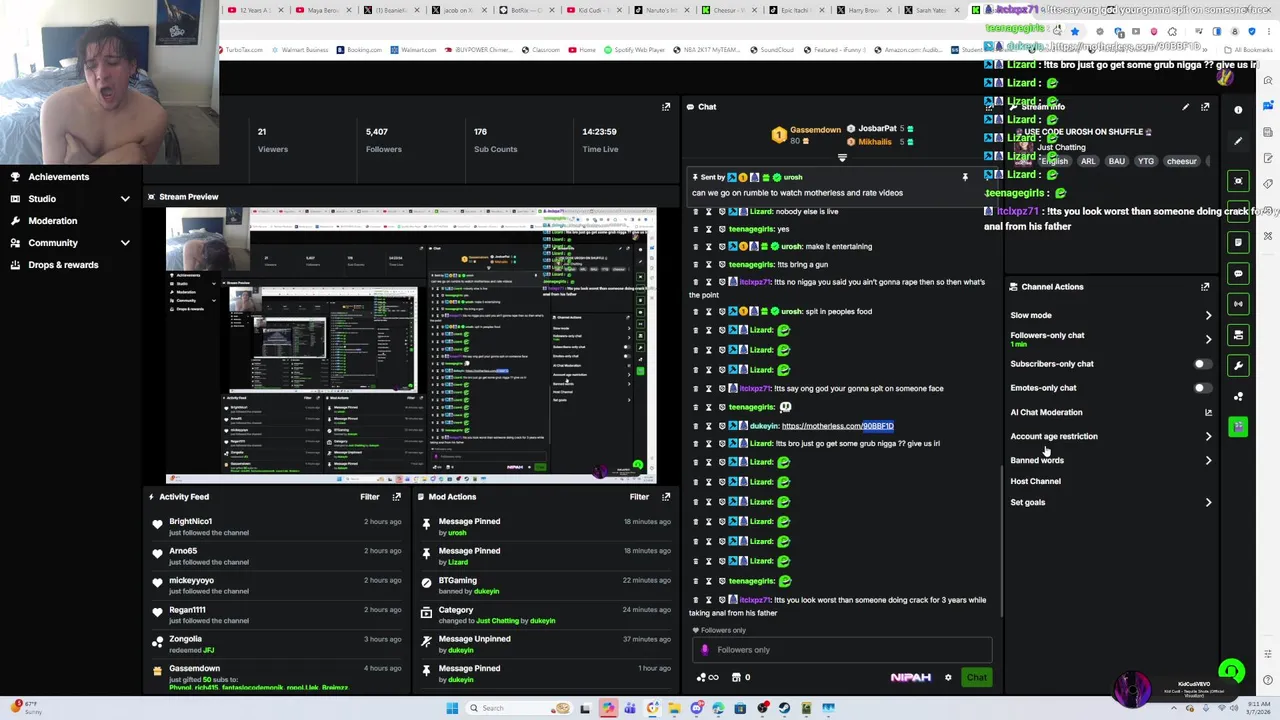1280x720 pixels.
Task: Pop out the Stream info panel
Action: (x=1205, y=107)
